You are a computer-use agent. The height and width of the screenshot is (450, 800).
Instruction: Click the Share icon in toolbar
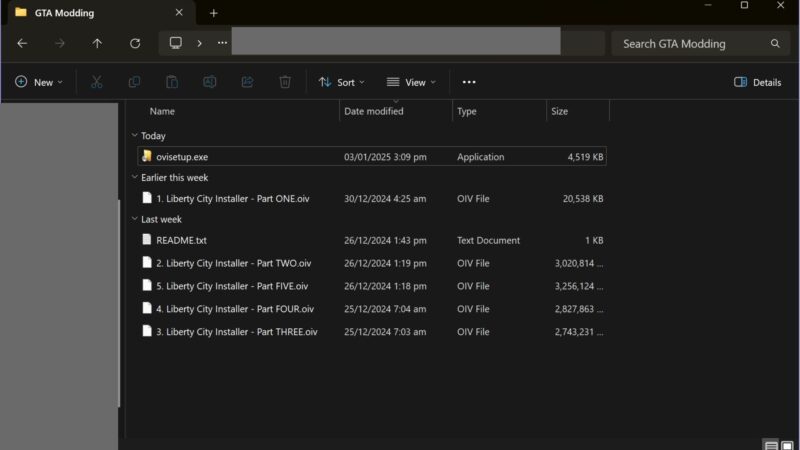coord(247,82)
